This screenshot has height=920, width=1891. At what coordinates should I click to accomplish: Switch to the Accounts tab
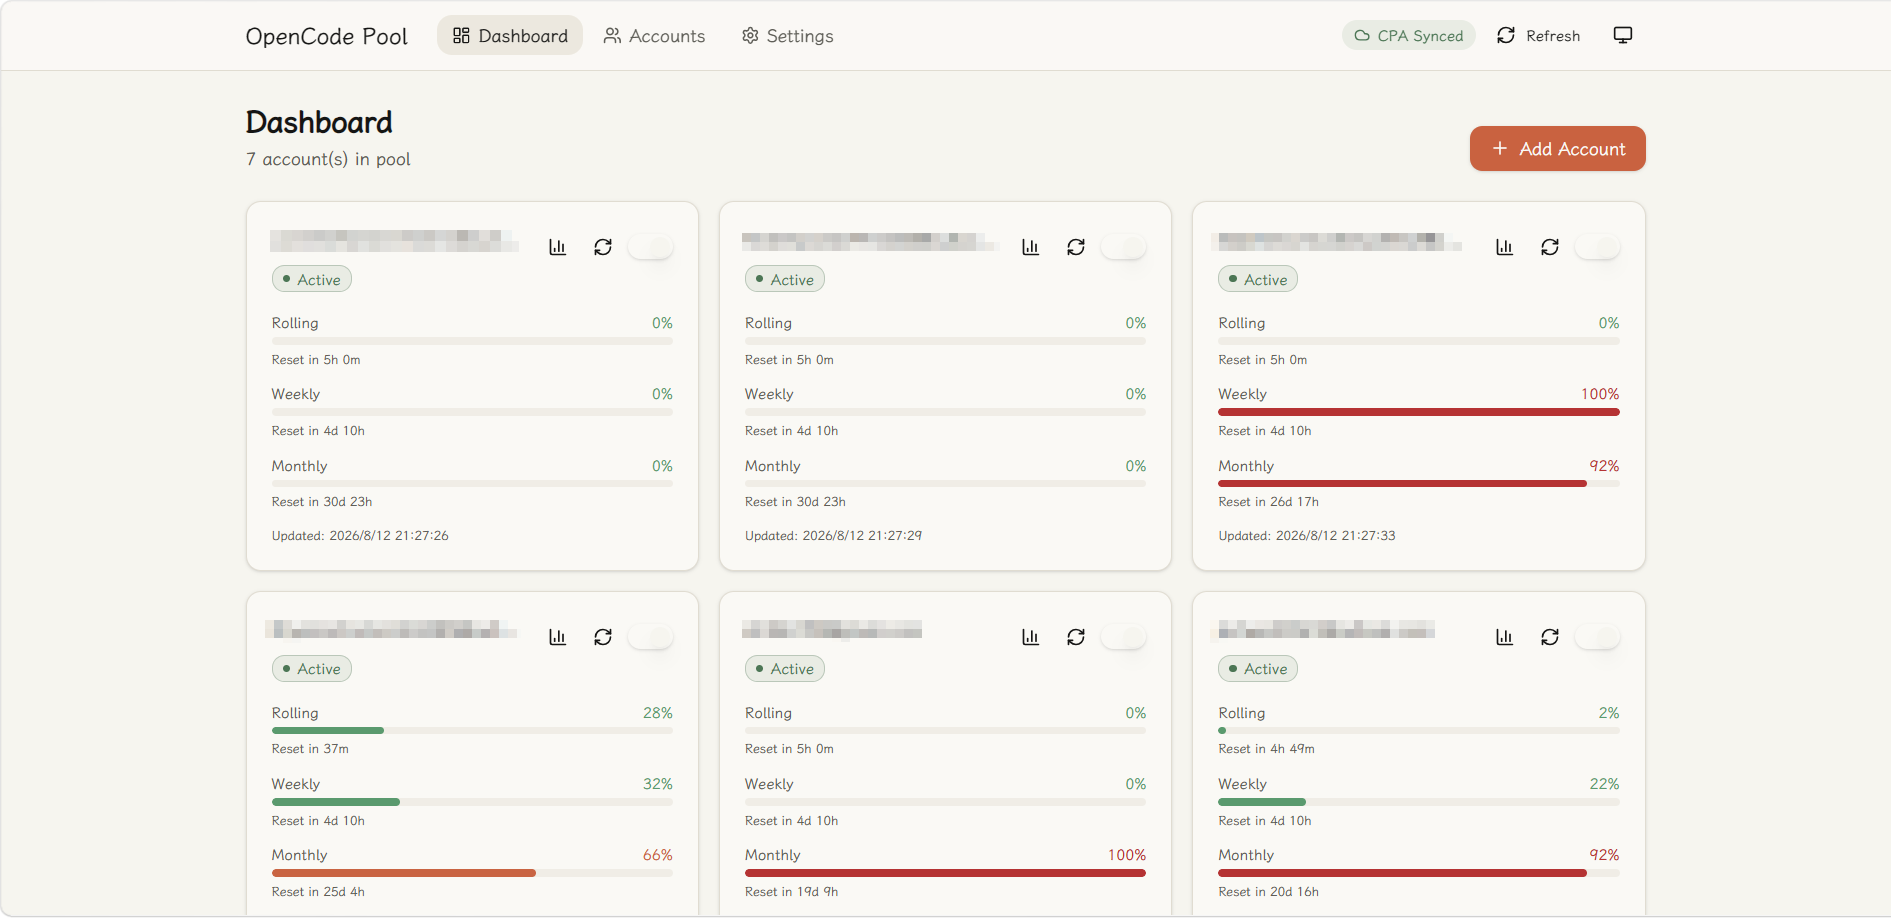[x=655, y=36]
